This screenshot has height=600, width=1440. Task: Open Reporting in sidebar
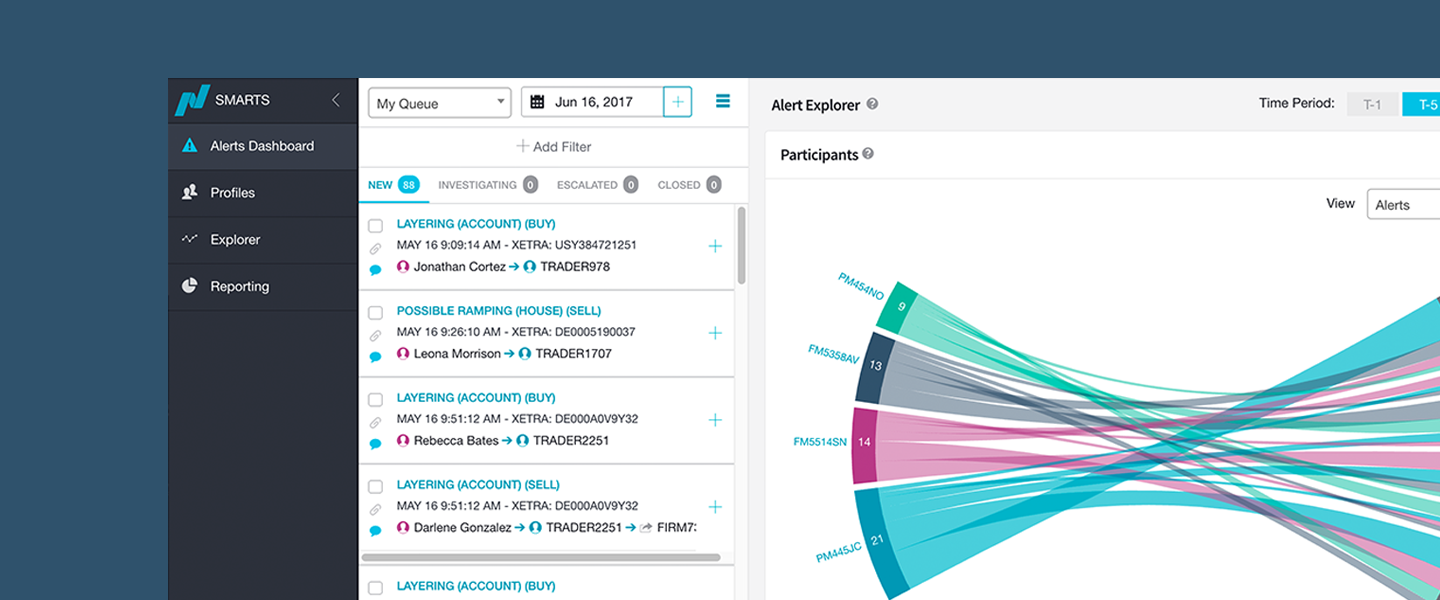263,287
